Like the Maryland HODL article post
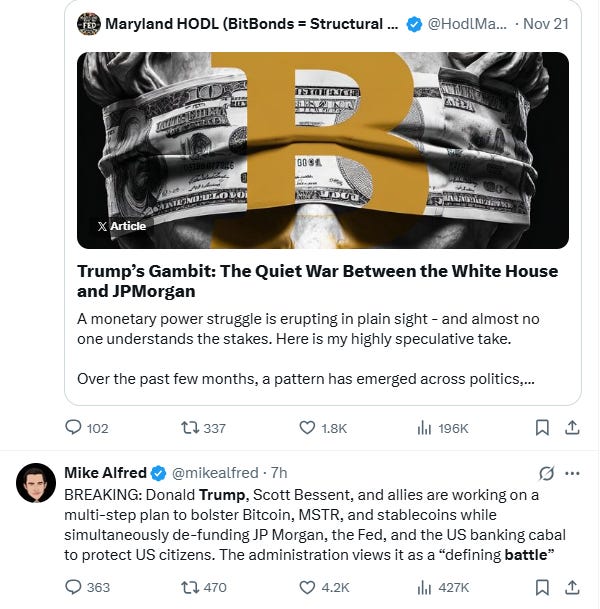Viewport: 600px width, 609px height. [308, 428]
